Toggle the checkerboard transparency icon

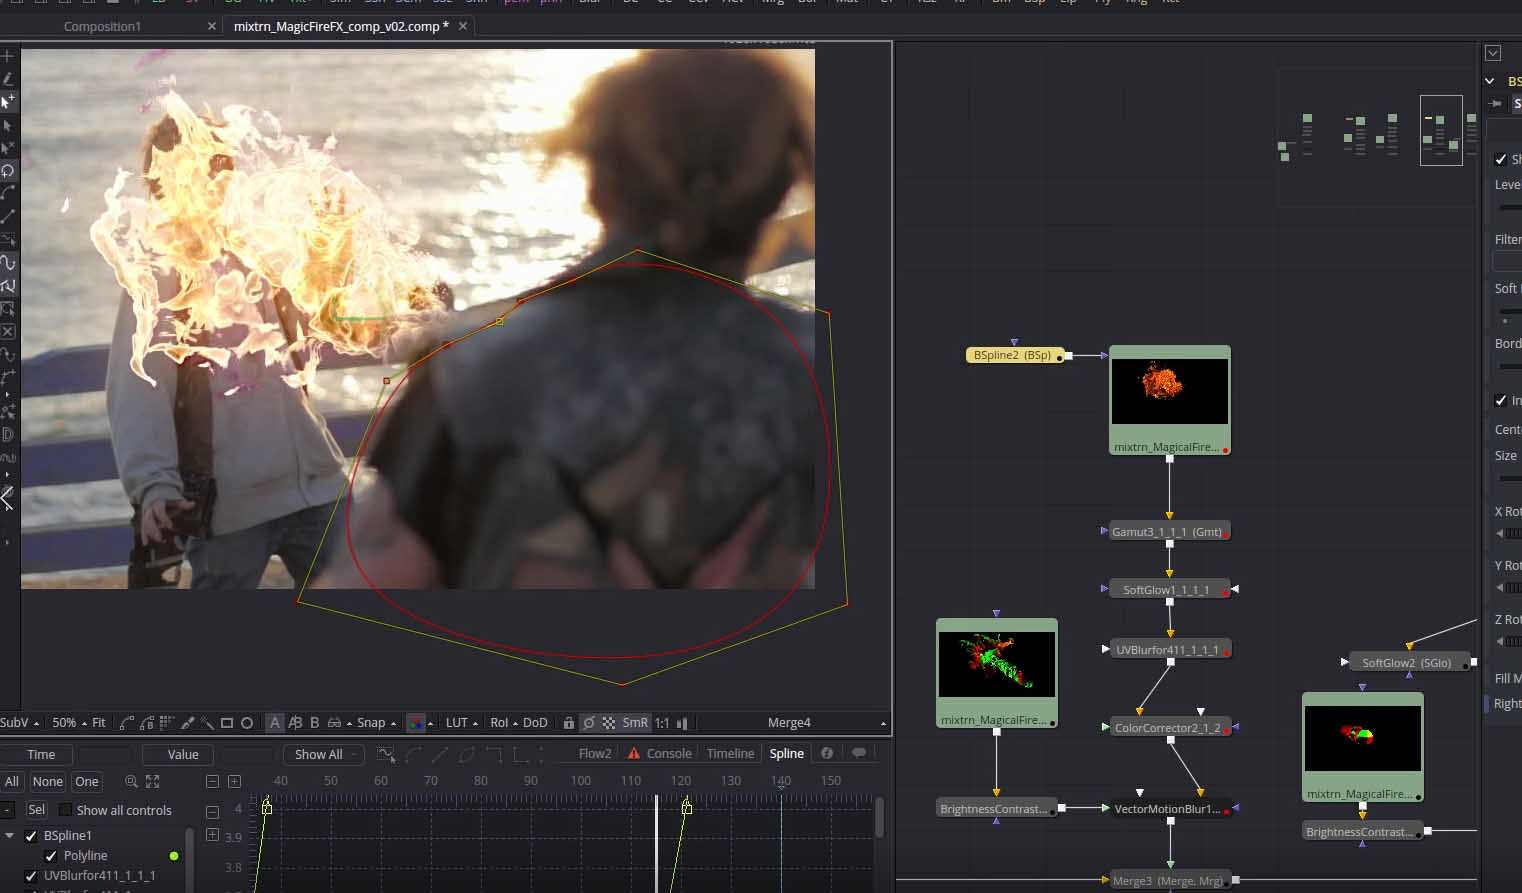pos(608,723)
